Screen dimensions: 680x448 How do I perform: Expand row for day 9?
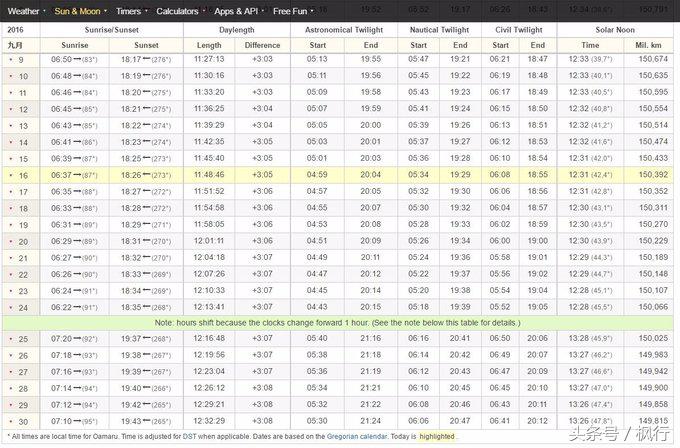[11, 59]
